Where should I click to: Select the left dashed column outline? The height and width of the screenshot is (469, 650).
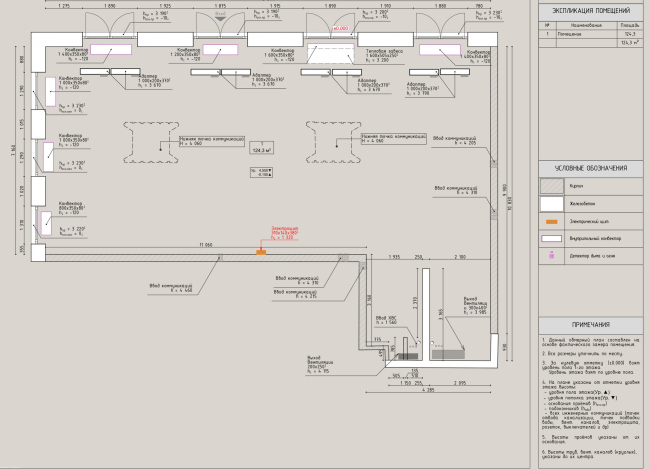pos(151,142)
